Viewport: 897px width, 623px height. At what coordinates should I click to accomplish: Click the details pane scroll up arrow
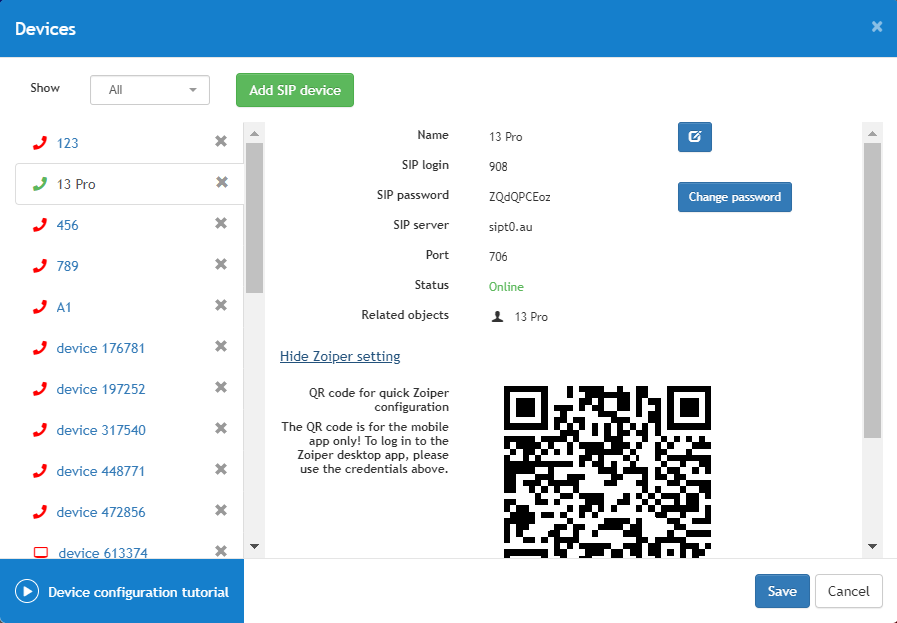click(x=872, y=133)
